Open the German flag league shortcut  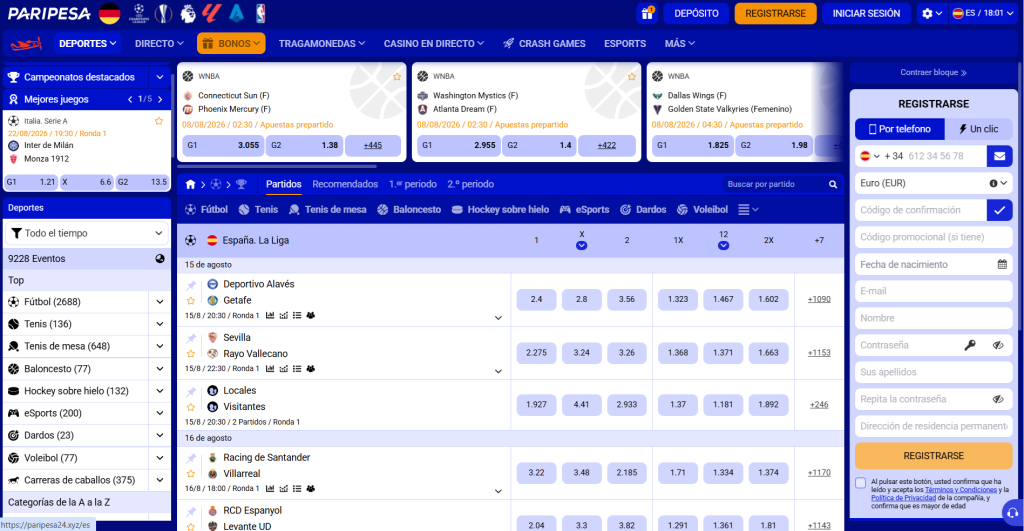[x=109, y=13]
